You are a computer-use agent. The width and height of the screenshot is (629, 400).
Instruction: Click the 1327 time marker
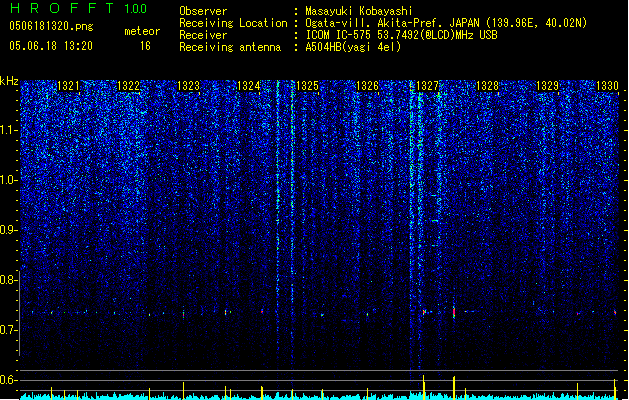click(x=428, y=86)
